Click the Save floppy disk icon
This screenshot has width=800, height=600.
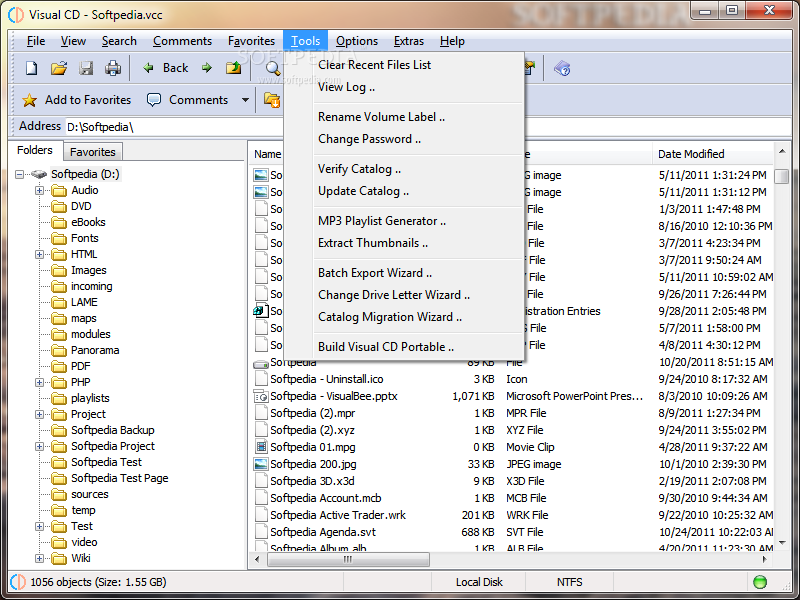[86, 68]
